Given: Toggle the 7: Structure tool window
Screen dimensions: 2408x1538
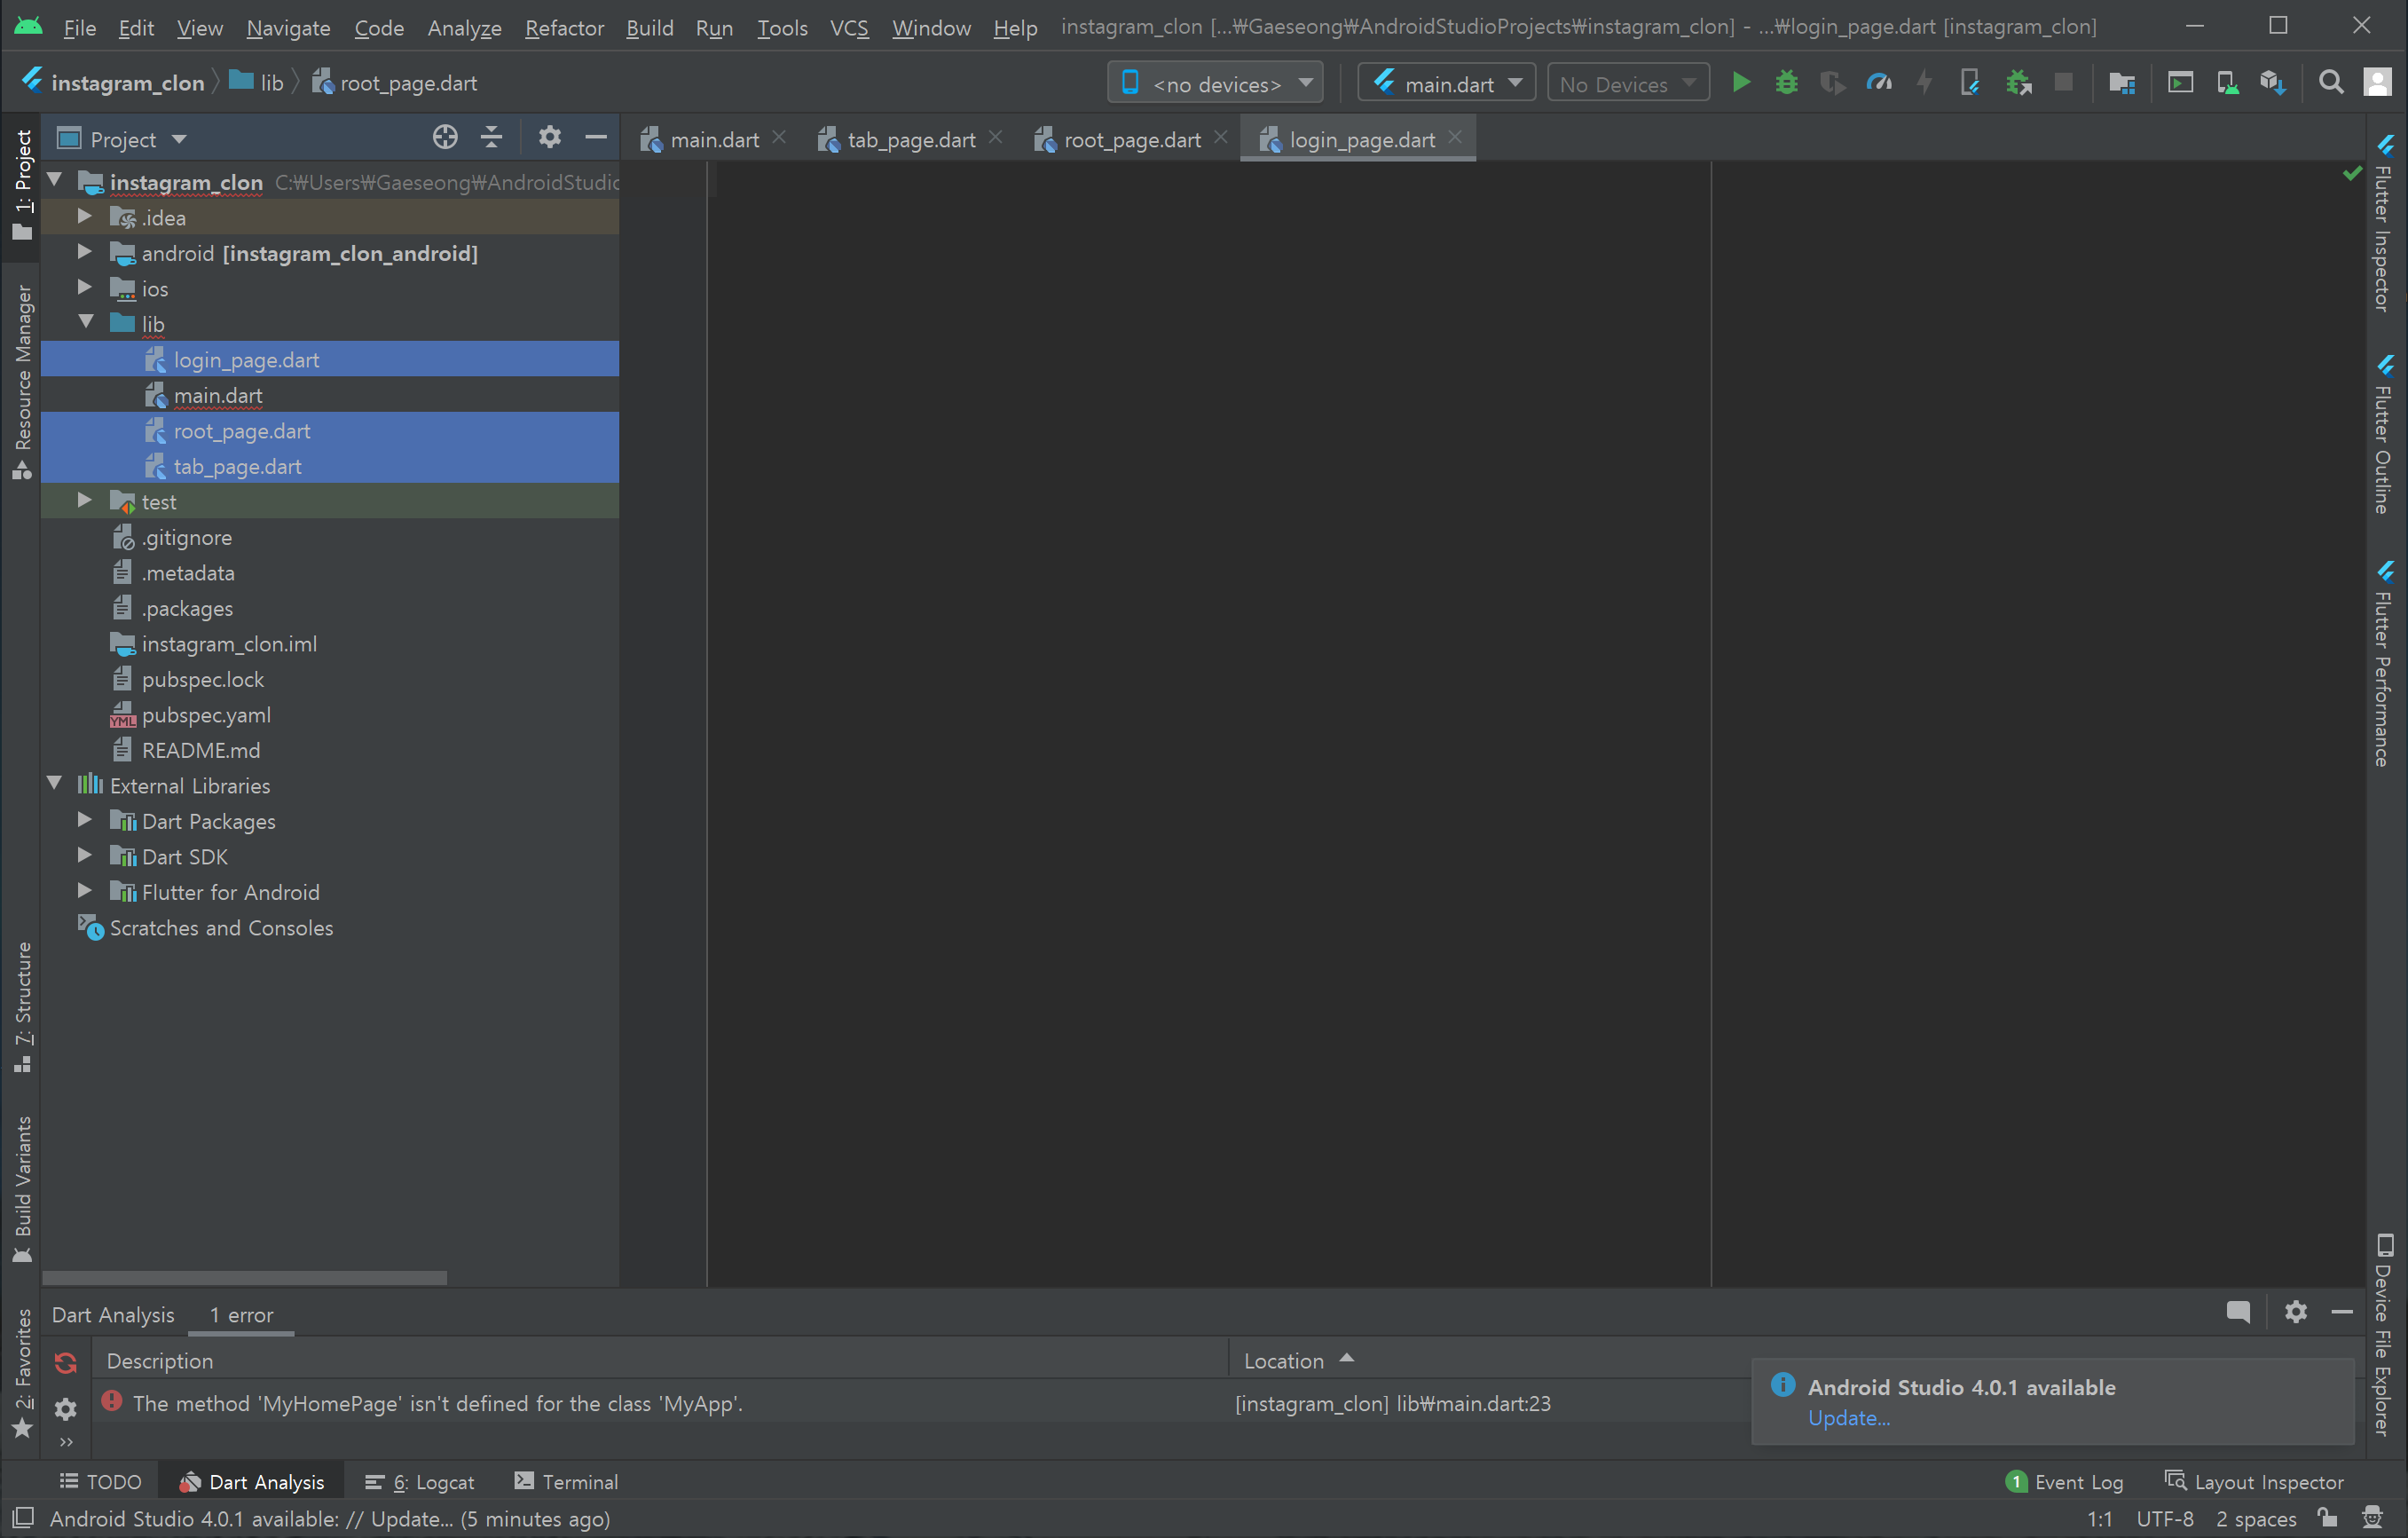Looking at the screenshot, I should pyautogui.click(x=22, y=1006).
